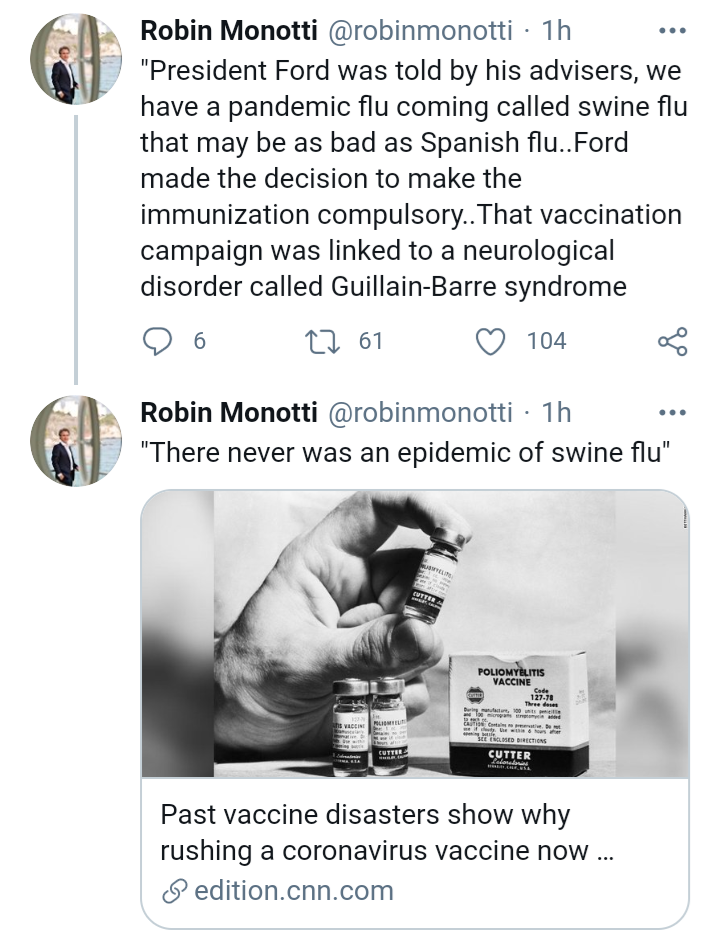Screen dimensions: 720x945
Task: Open Robin Monotti name on first tweet
Action: click(x=224, y=31)
